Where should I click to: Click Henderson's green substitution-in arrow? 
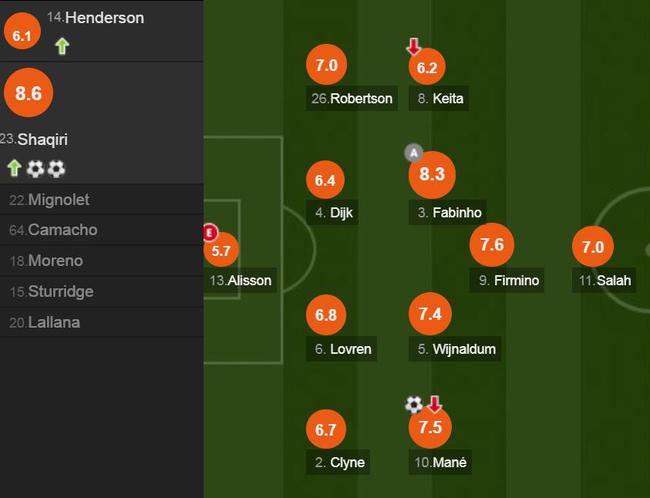pyautogui.click(x=62, y=46)
